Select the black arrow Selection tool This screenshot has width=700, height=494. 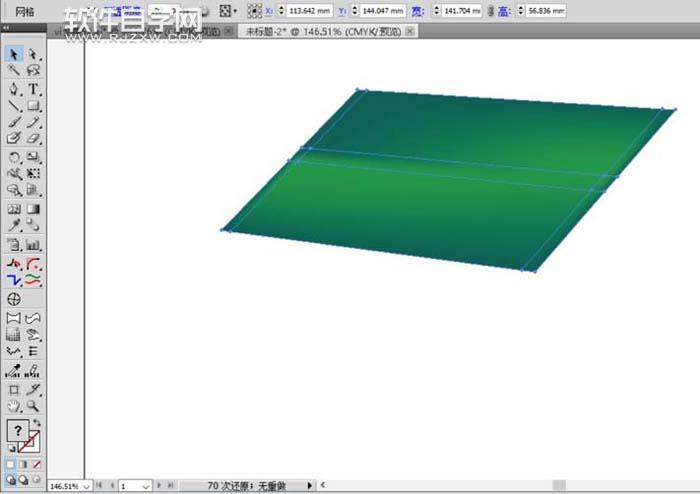click(14, 54)
